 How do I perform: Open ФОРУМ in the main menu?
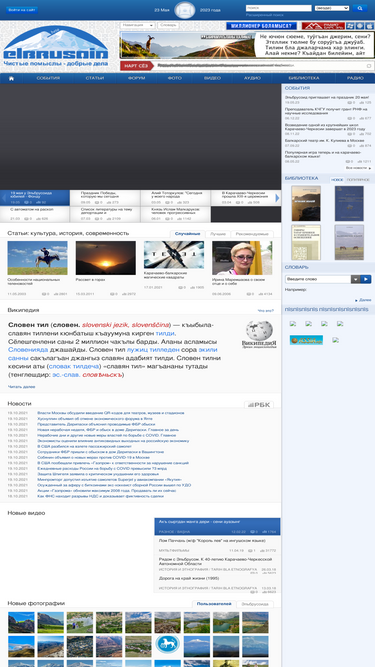[x=136, y=78]
